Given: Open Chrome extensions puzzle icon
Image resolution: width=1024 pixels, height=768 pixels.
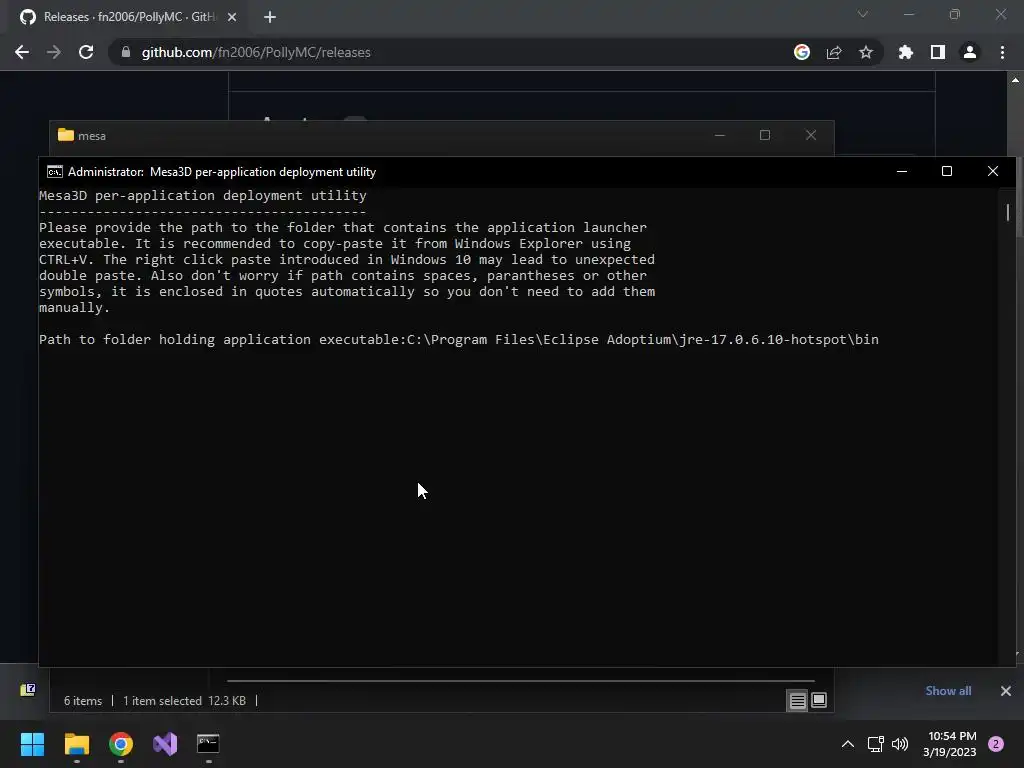Looking at the screenshot, I should pos(906,52).
